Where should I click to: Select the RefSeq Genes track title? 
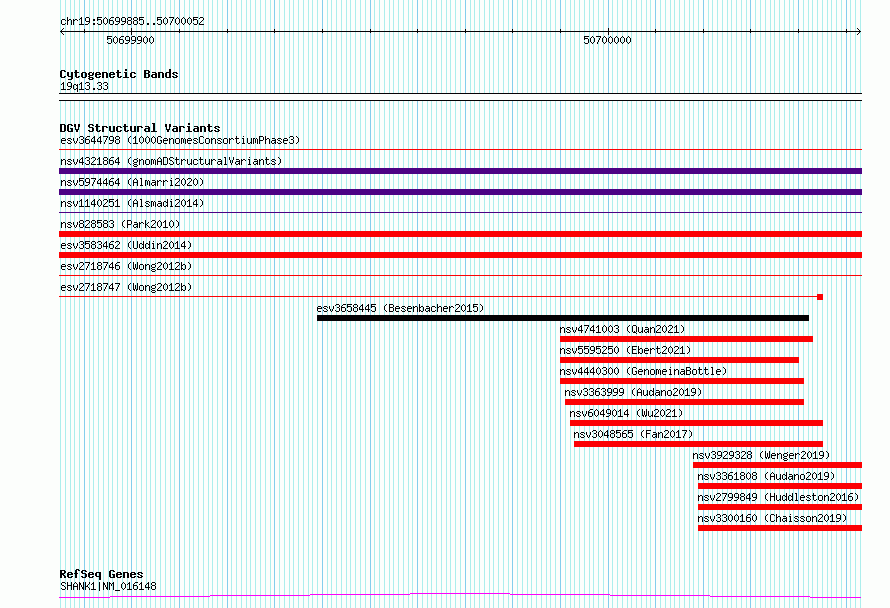101,574
